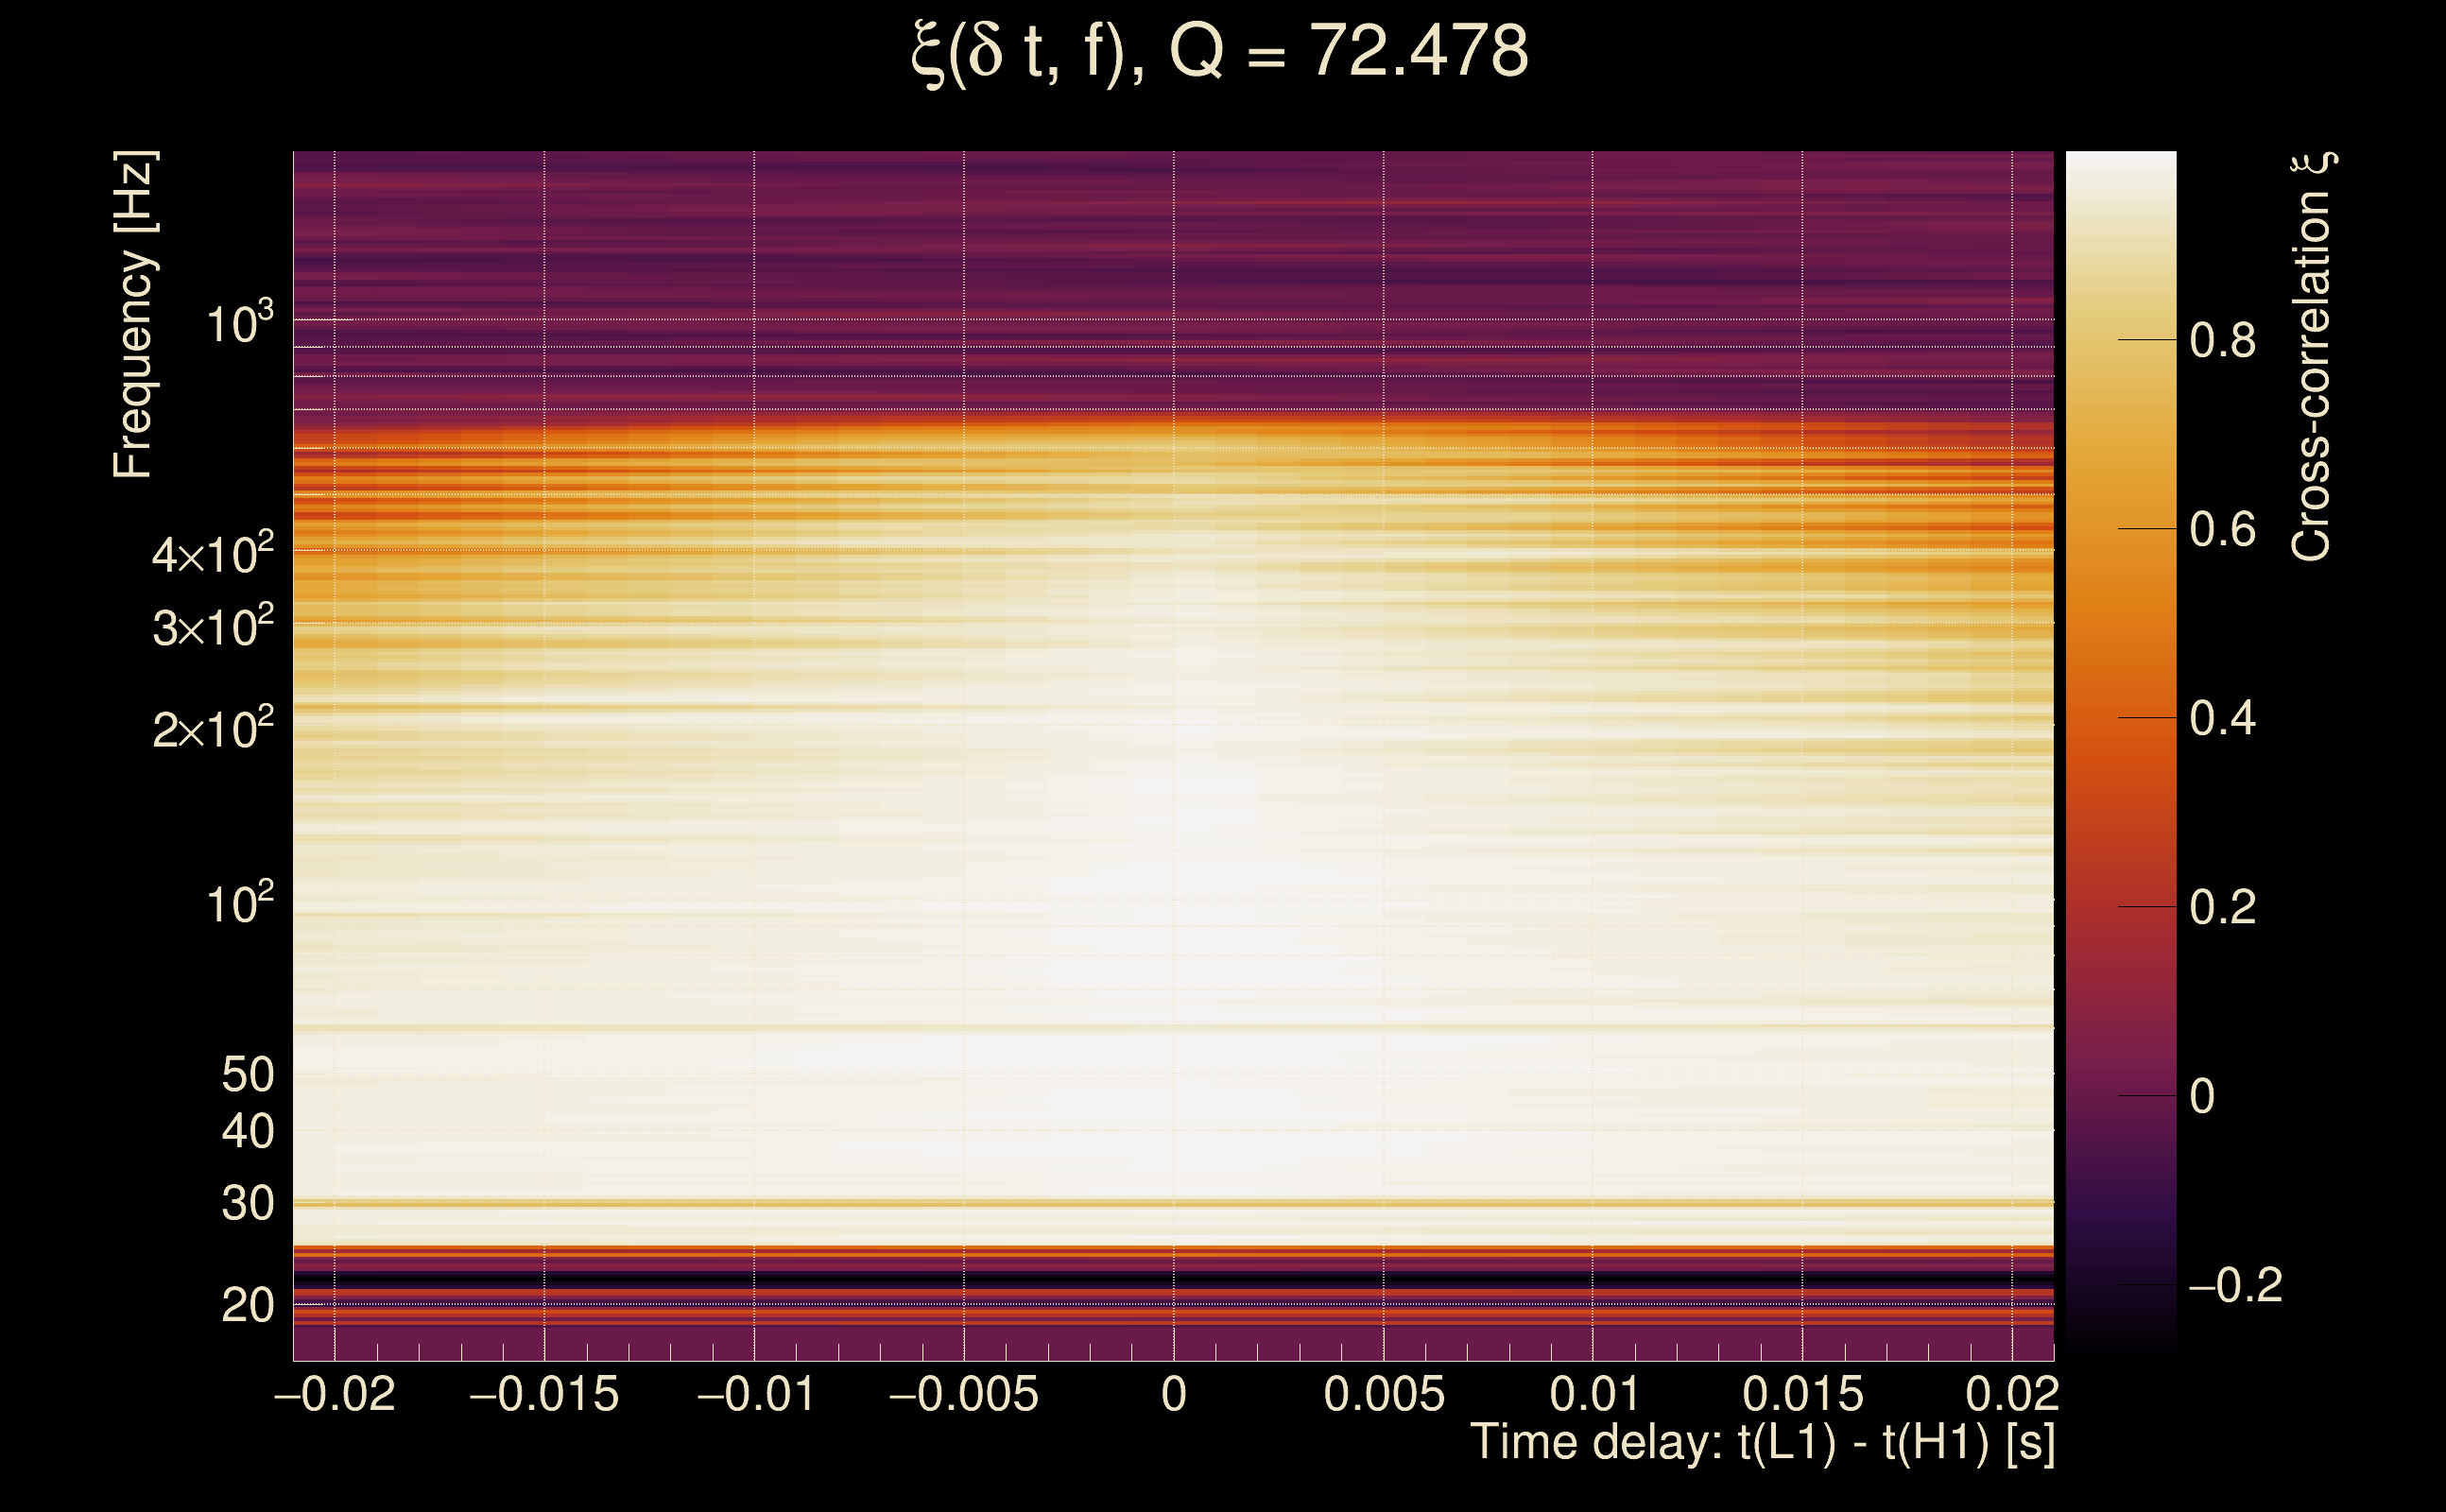Click the time delay t(L1) - t(H1) axis label

[x=1762, y=1442]
